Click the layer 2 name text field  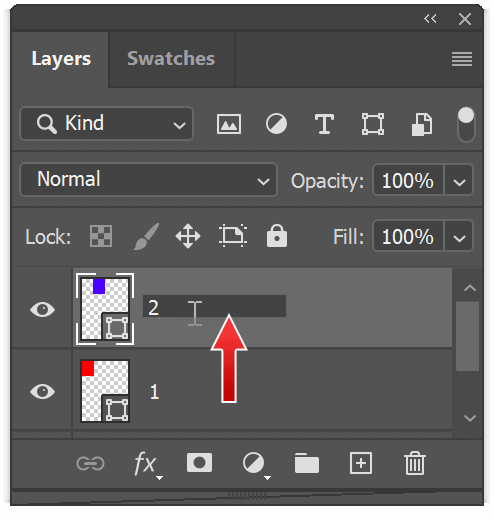[214, 306]
